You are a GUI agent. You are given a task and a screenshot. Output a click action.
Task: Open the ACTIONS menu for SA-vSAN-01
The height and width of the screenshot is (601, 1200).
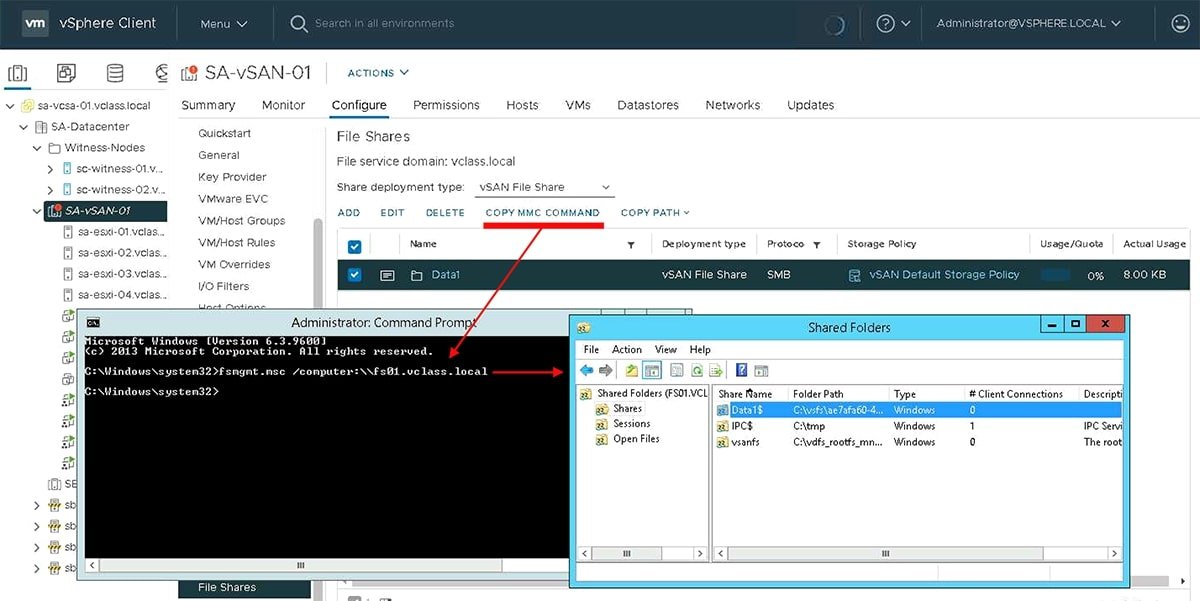[376, 72]
